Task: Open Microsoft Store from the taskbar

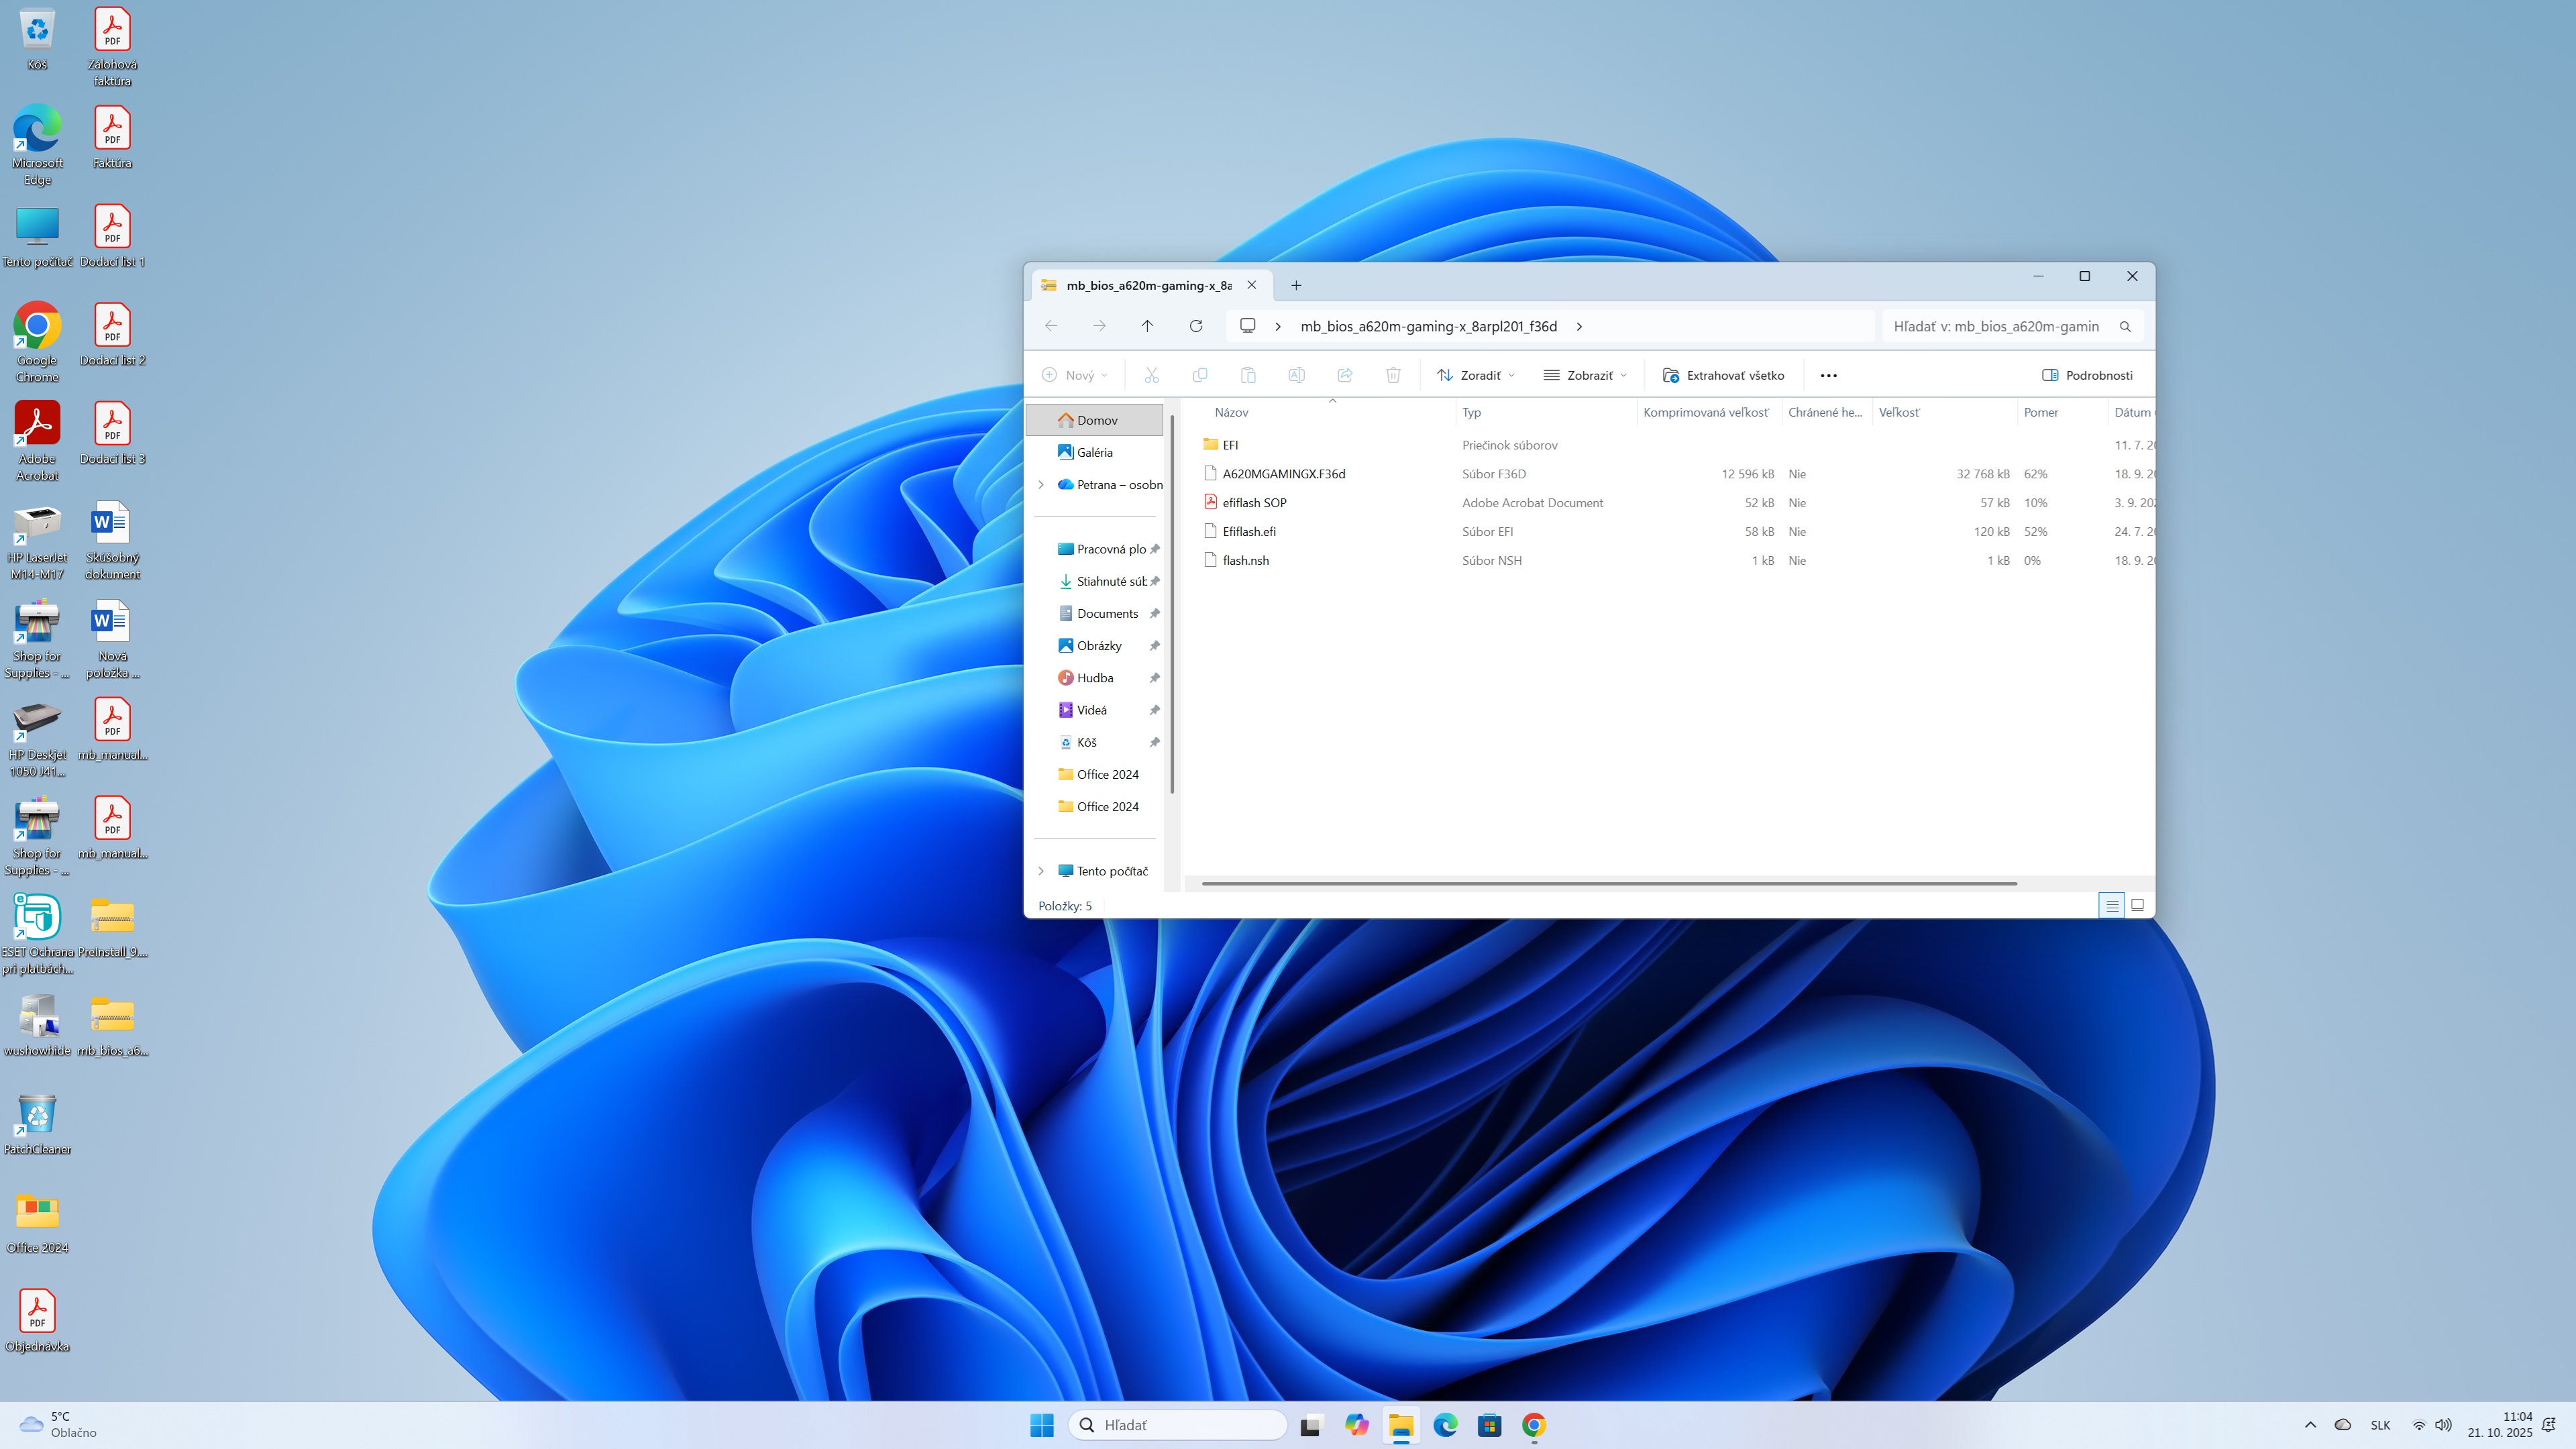Action: (1489, 1425)
